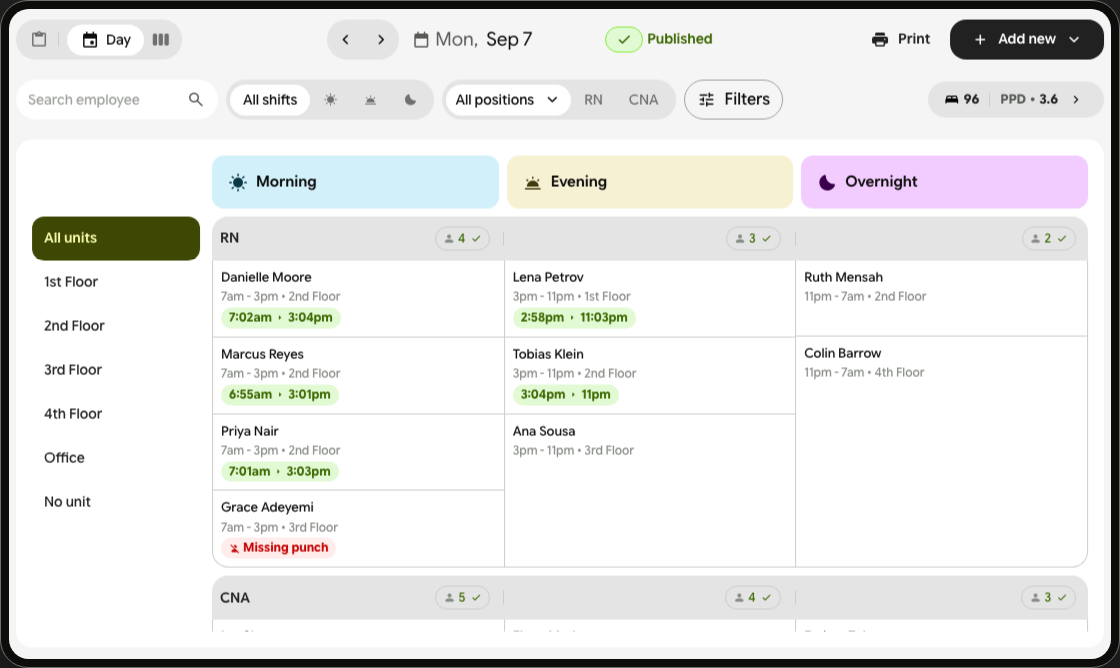Click the search magnifier icon
This screenshot has height=668, width=1120.
click(196, 99)
